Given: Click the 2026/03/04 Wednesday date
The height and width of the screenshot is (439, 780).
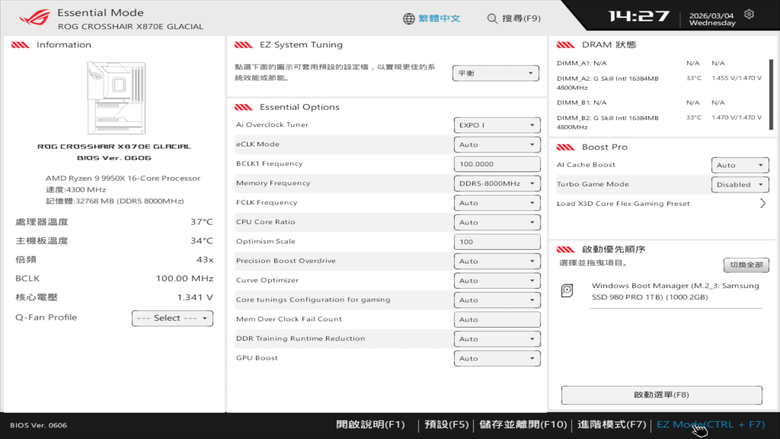Looking at the screenshot, I should [712, 19].
